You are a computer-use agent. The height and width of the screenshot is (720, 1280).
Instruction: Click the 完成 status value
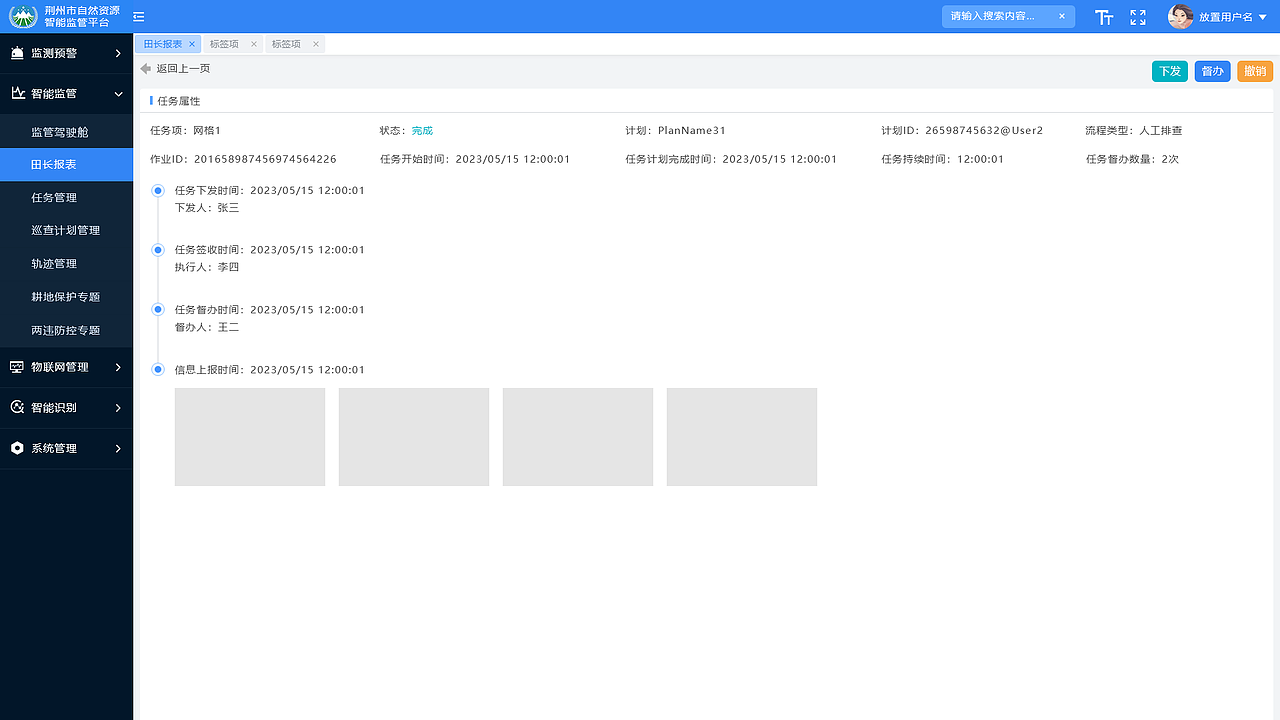(x=422, y=131)
